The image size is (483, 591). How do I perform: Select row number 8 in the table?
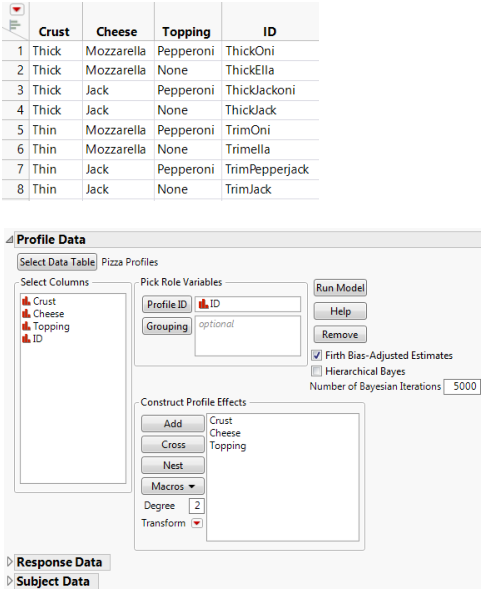point(20,189)
